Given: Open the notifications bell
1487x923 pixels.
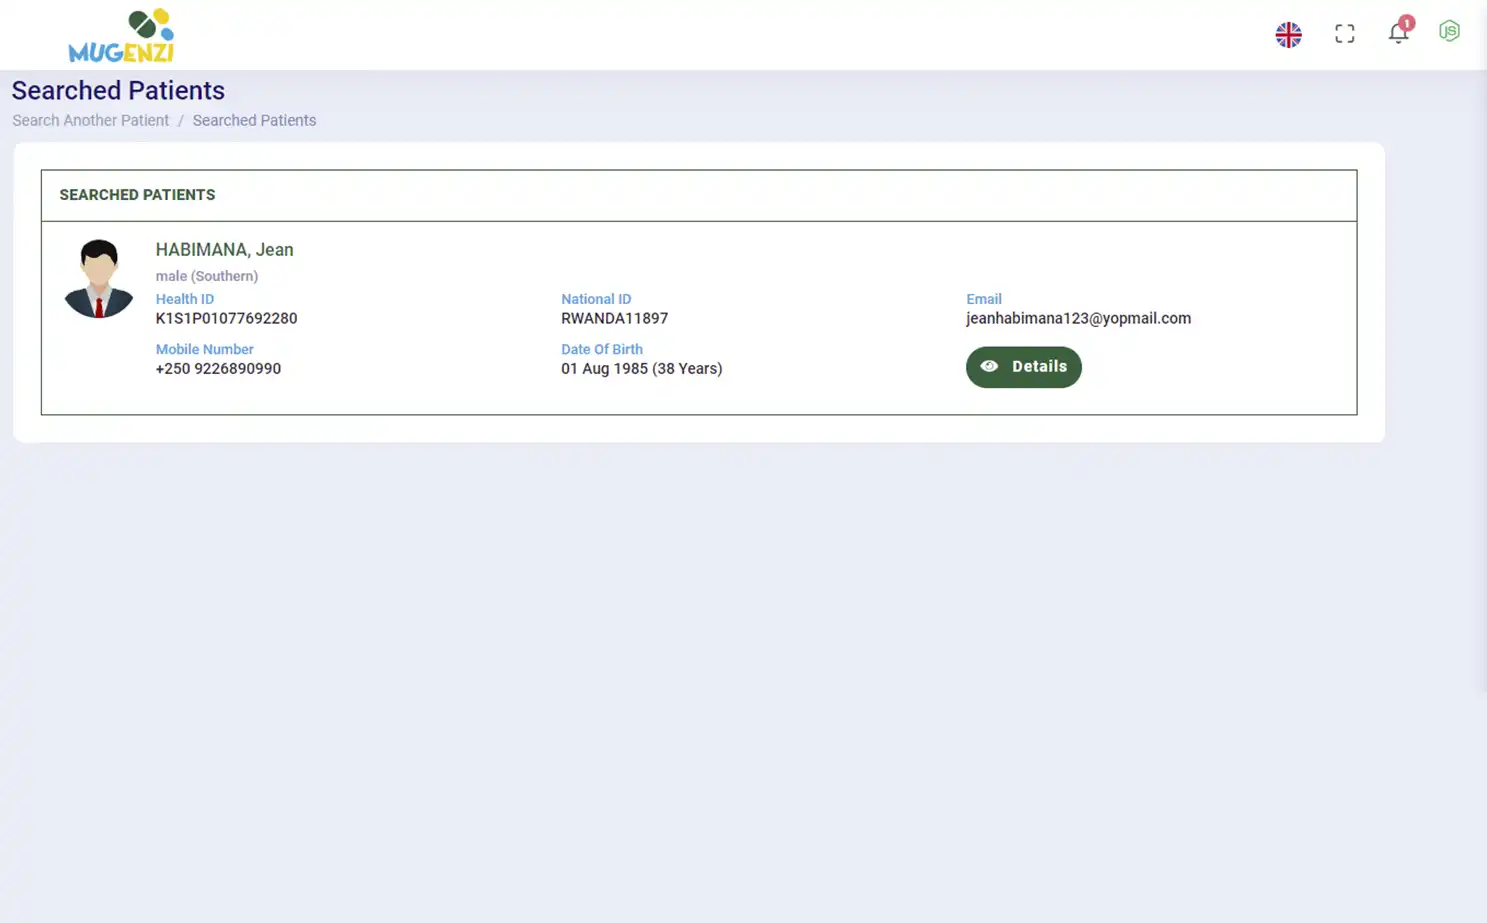Looking at the screenshot, I should (x=1397, y=35).
